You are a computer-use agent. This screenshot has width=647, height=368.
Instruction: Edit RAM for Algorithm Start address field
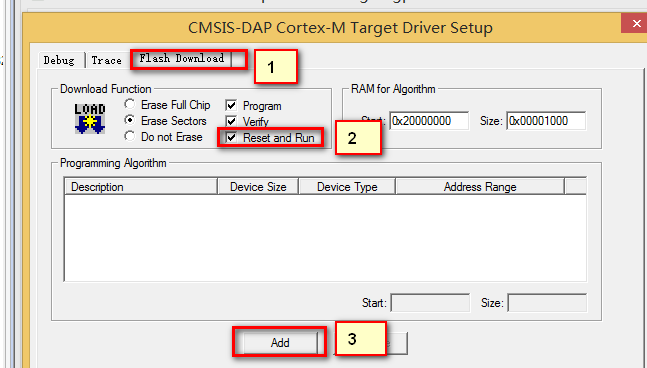[429, 121]
